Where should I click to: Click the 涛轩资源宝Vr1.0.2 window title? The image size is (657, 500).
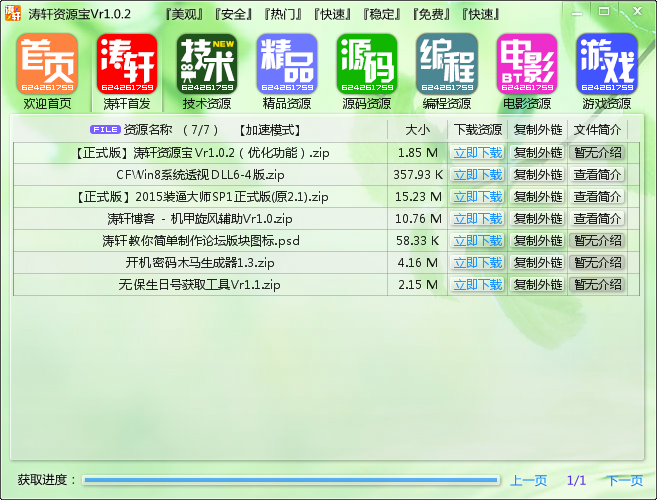point(80,14)
